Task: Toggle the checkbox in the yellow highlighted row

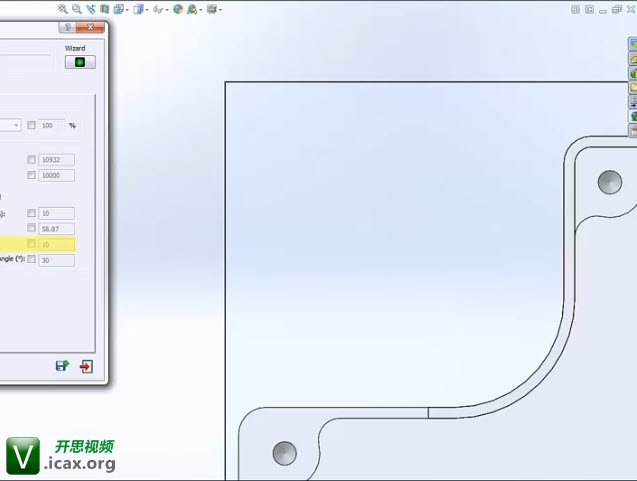Action: pyautogui.click(x=31, y=243)
